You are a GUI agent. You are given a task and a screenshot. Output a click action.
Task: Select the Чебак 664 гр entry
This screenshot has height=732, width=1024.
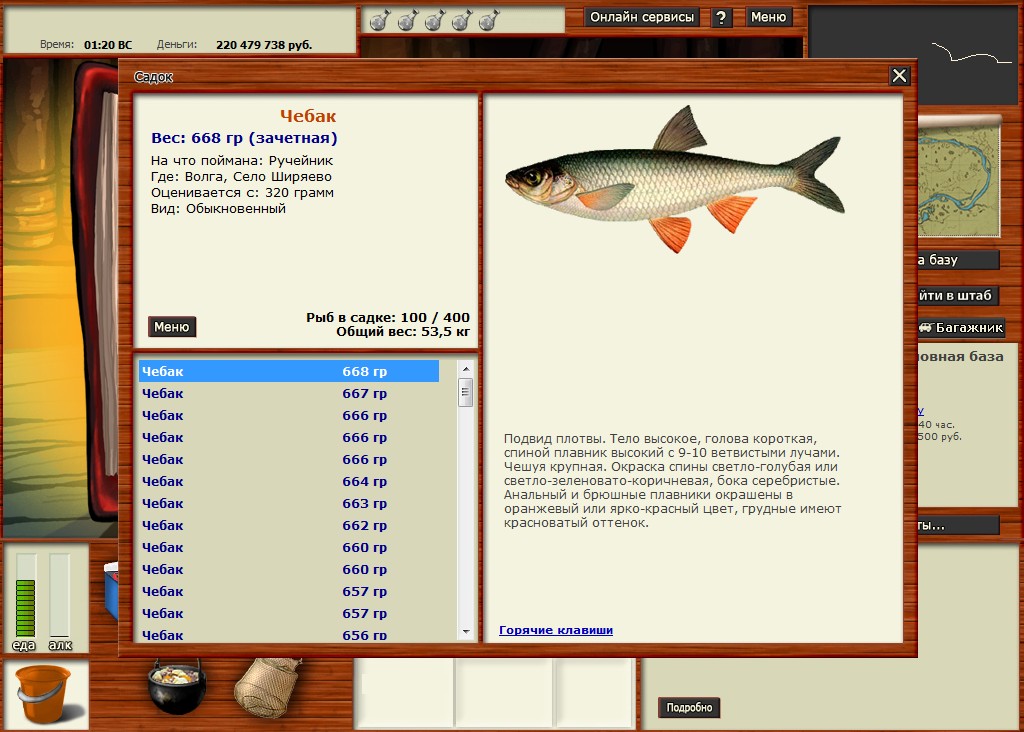tap(288, 482)
